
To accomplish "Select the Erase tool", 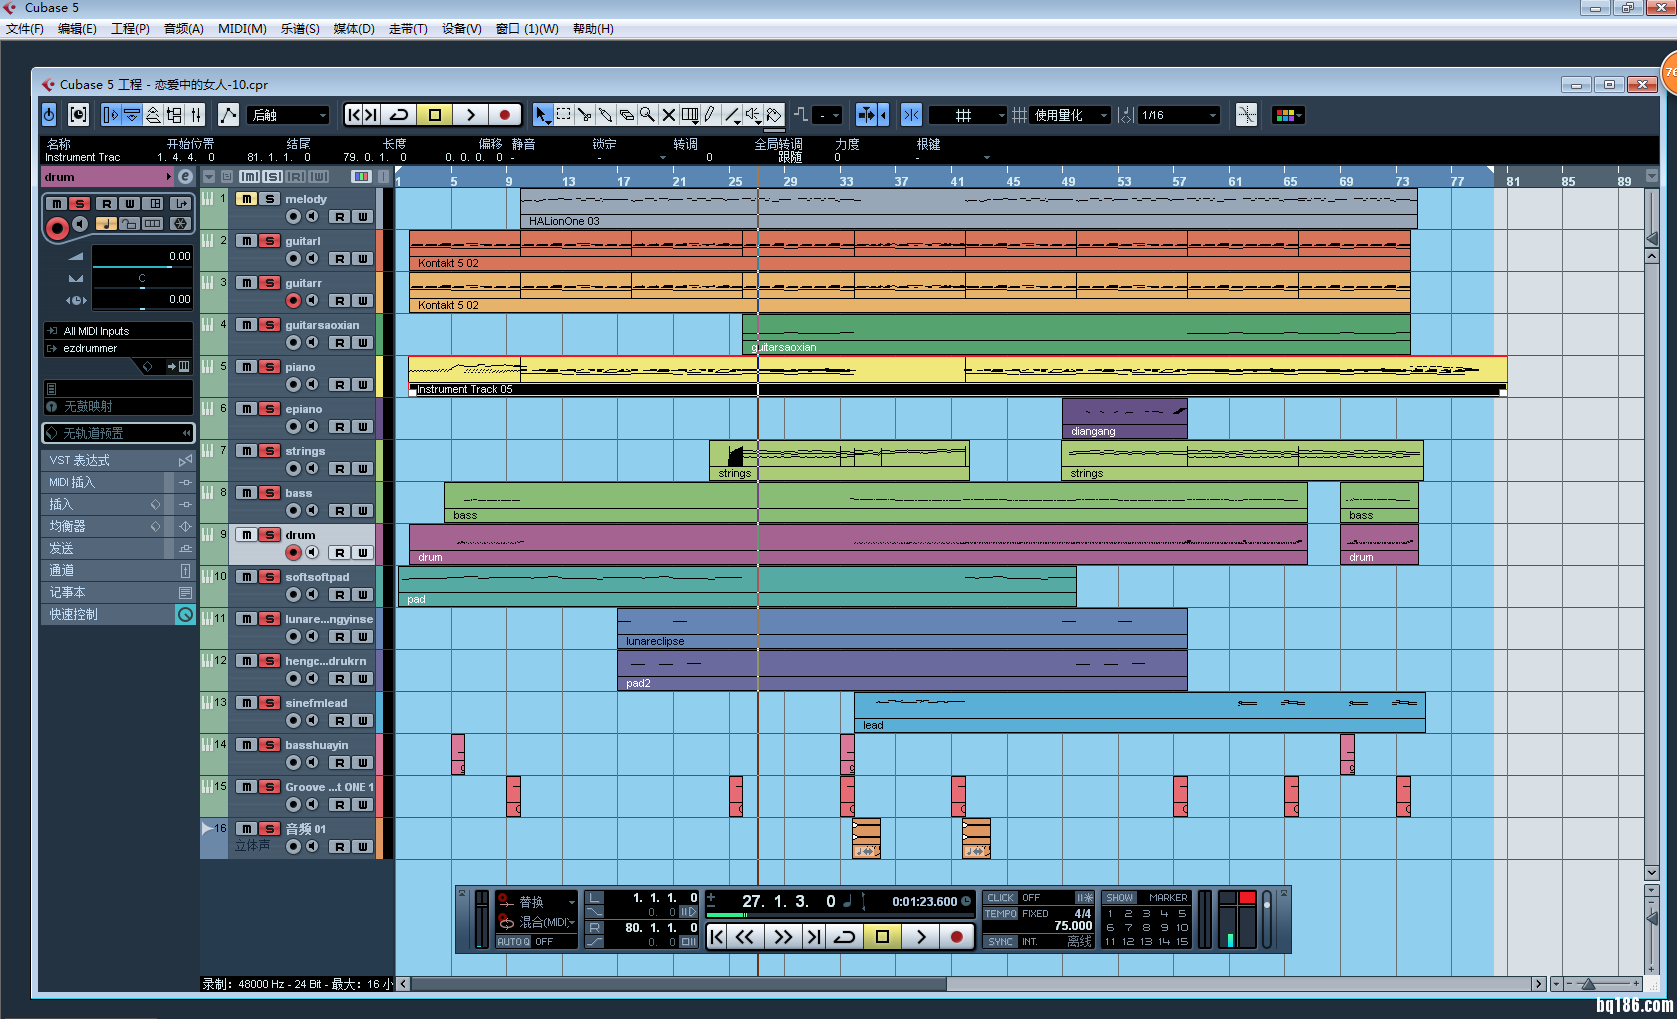I will [627, 115].
